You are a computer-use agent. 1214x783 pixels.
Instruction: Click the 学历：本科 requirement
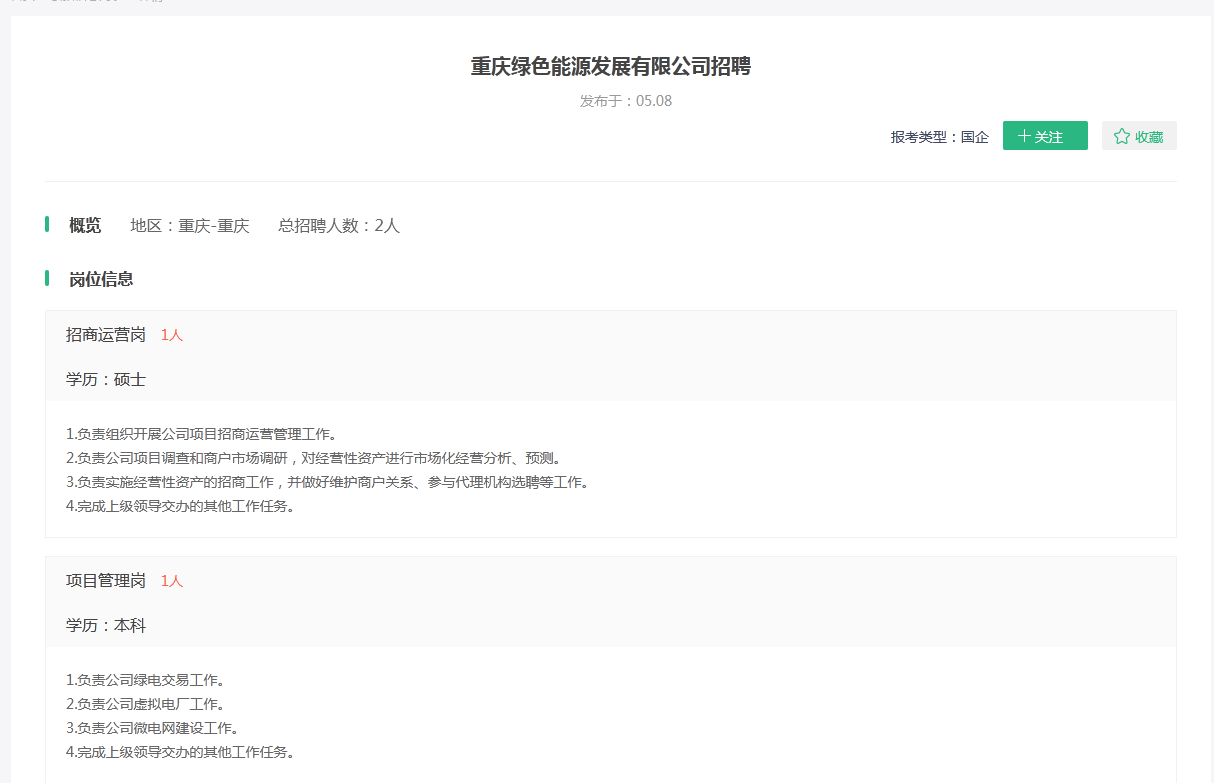106,625
